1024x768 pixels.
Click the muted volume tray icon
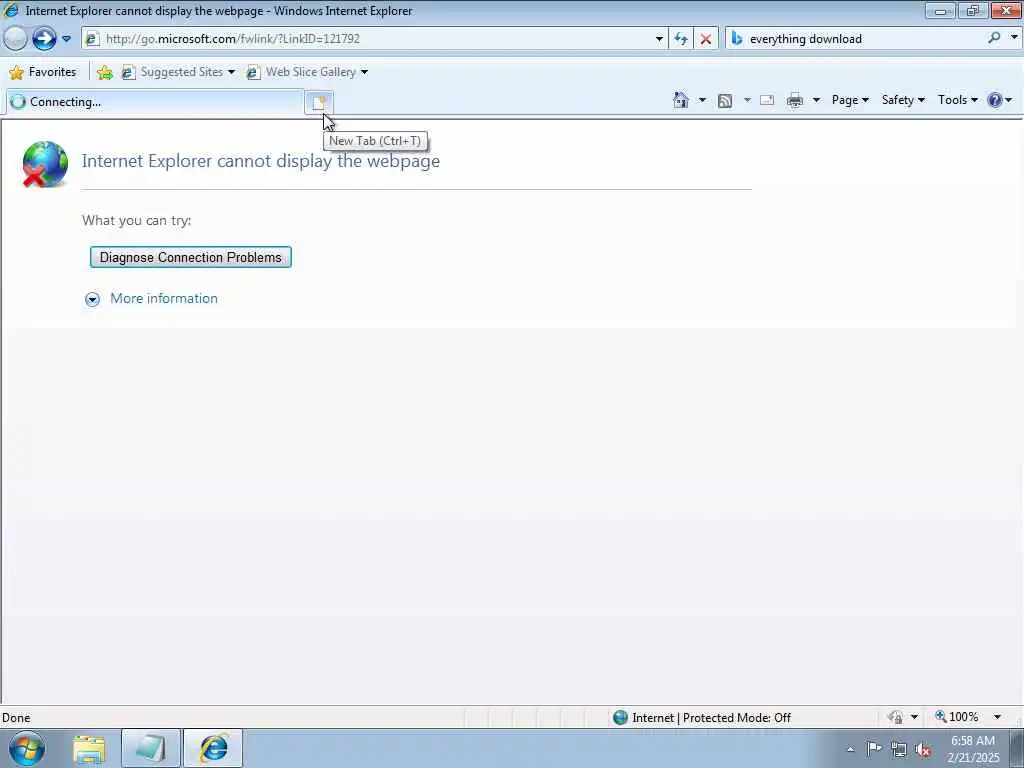(x=923, y=750)
